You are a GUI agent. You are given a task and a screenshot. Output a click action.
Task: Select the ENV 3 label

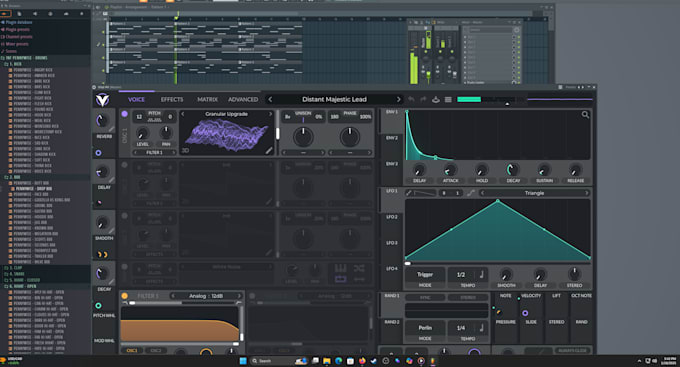pyautogui.click(x=392, y=164)
